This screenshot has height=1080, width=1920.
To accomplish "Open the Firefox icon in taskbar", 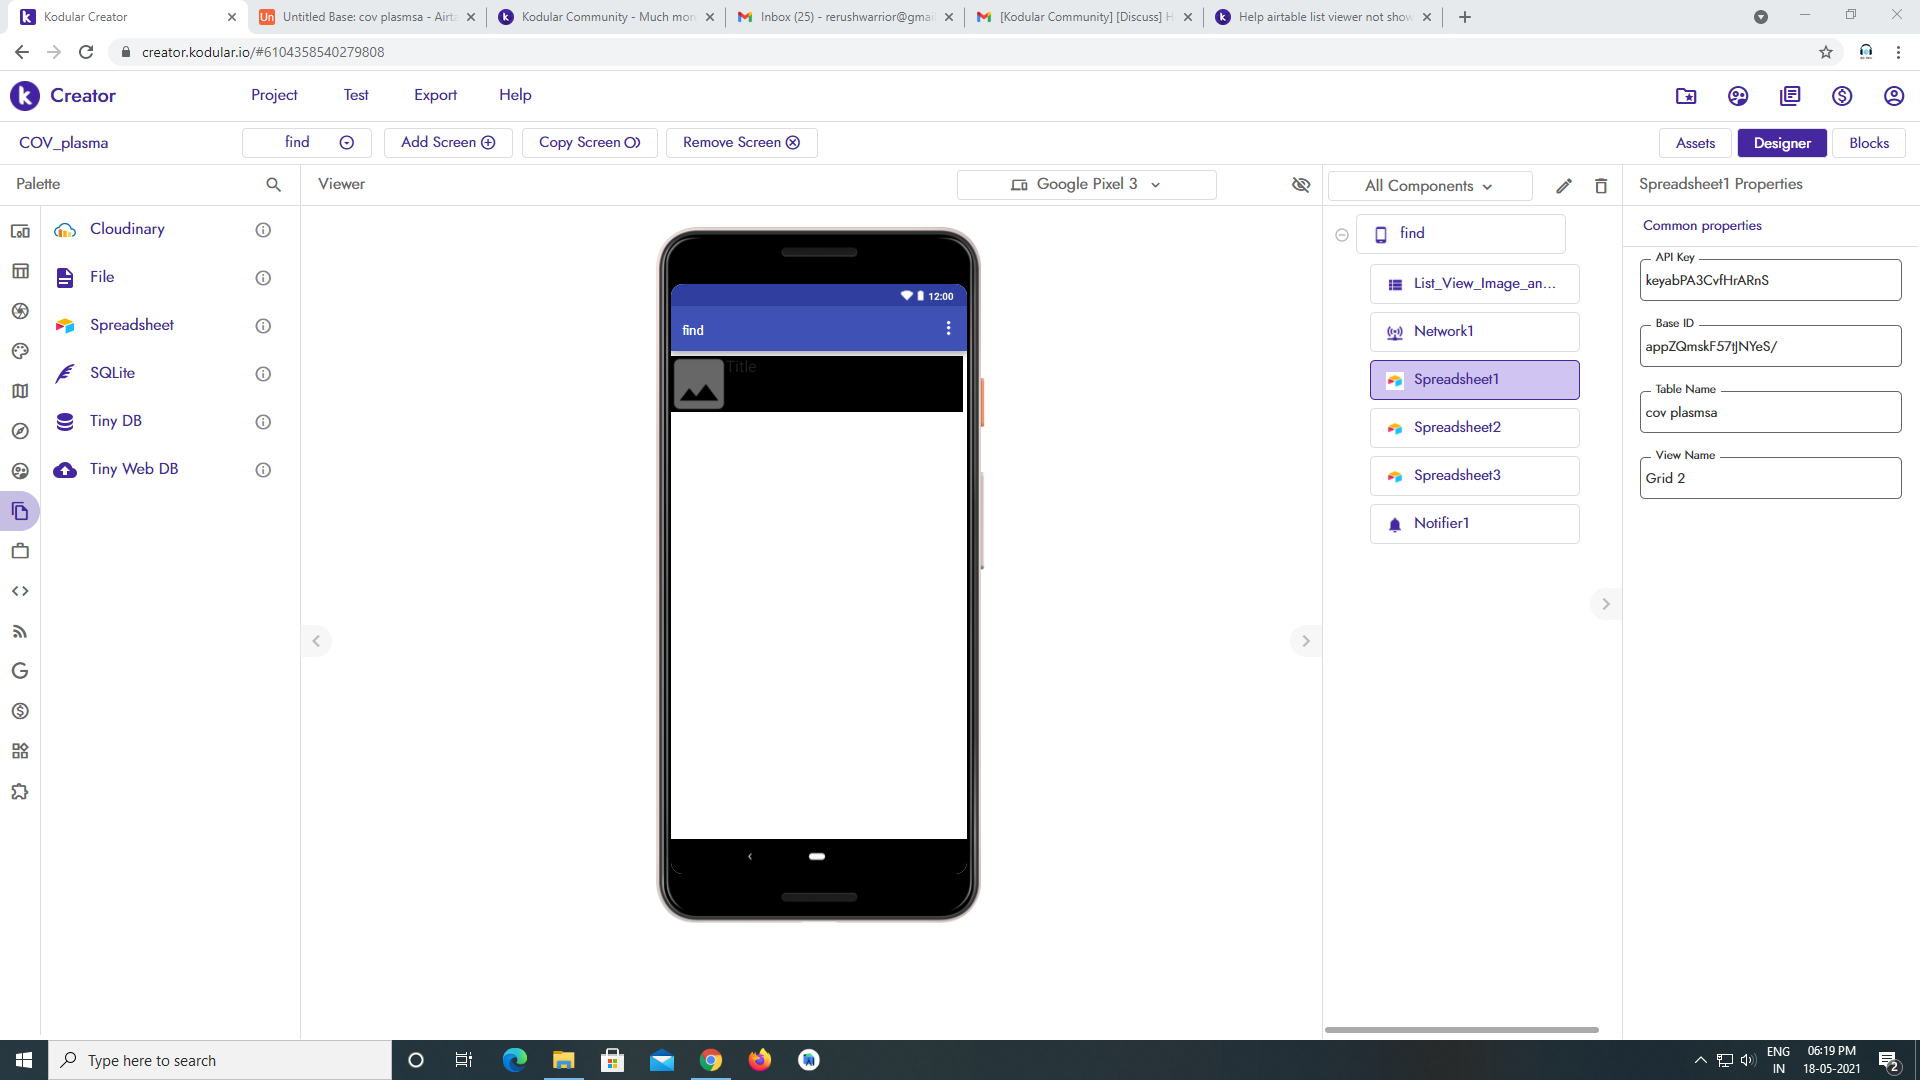I will tap(760, 1060).
